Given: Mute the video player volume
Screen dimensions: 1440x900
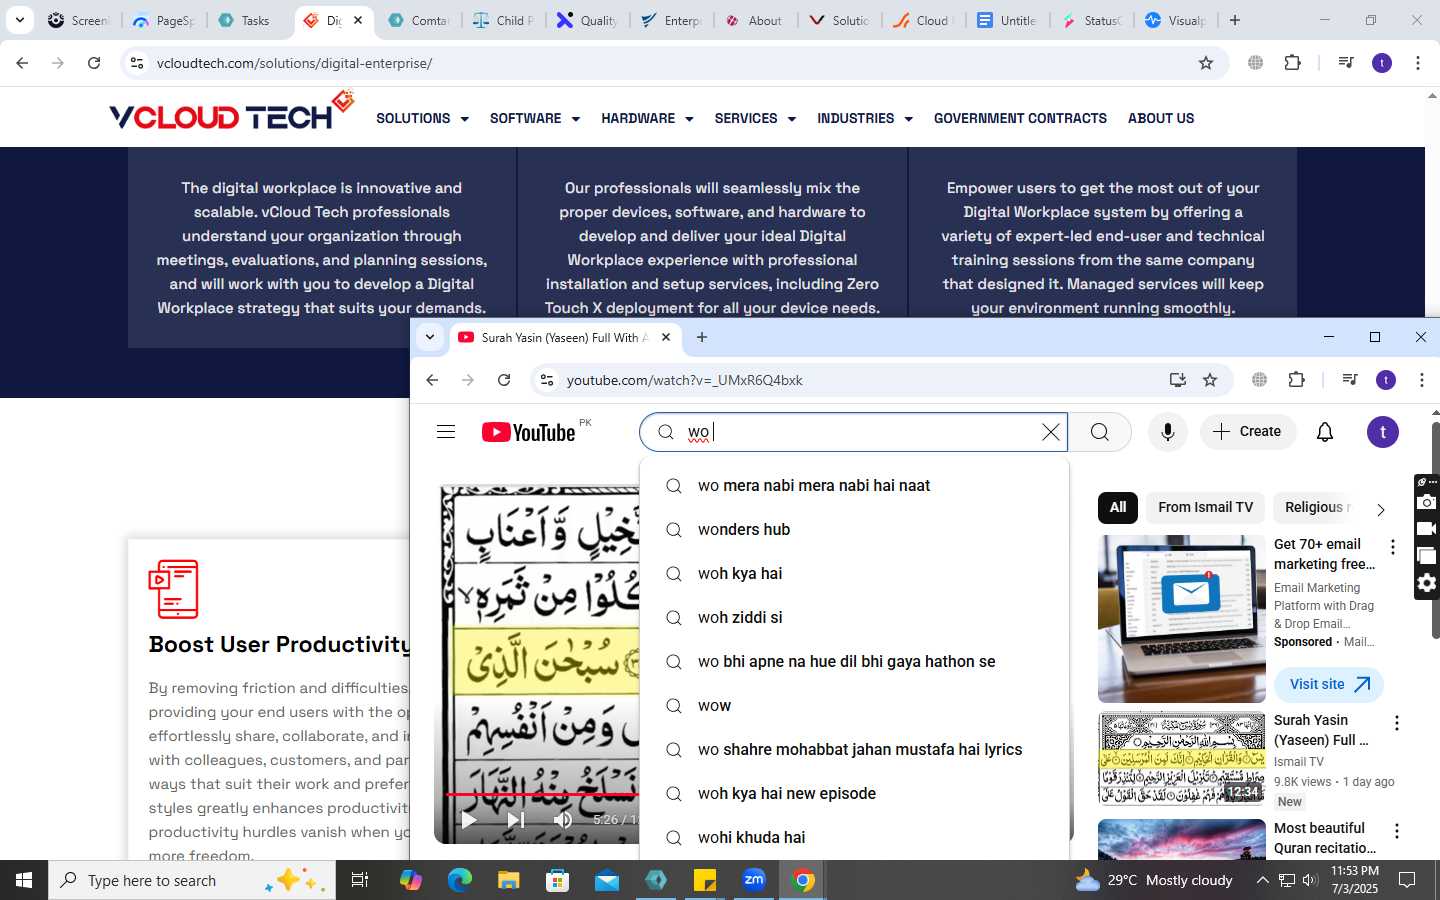Looking at the screenshot, I should 563,820.
